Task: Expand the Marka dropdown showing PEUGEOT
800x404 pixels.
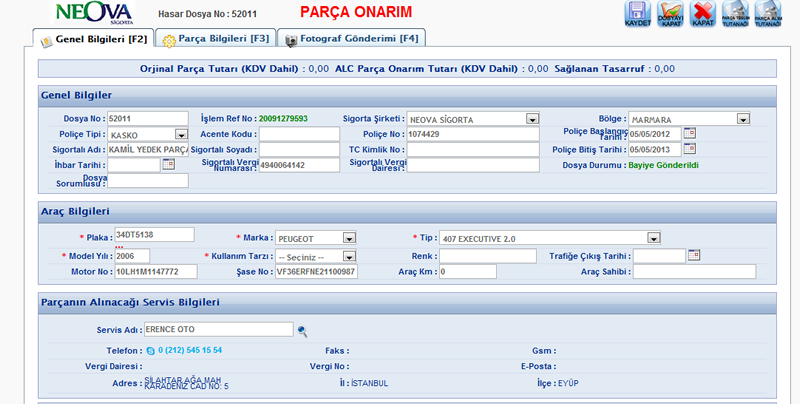Action: tap(349, 238)
